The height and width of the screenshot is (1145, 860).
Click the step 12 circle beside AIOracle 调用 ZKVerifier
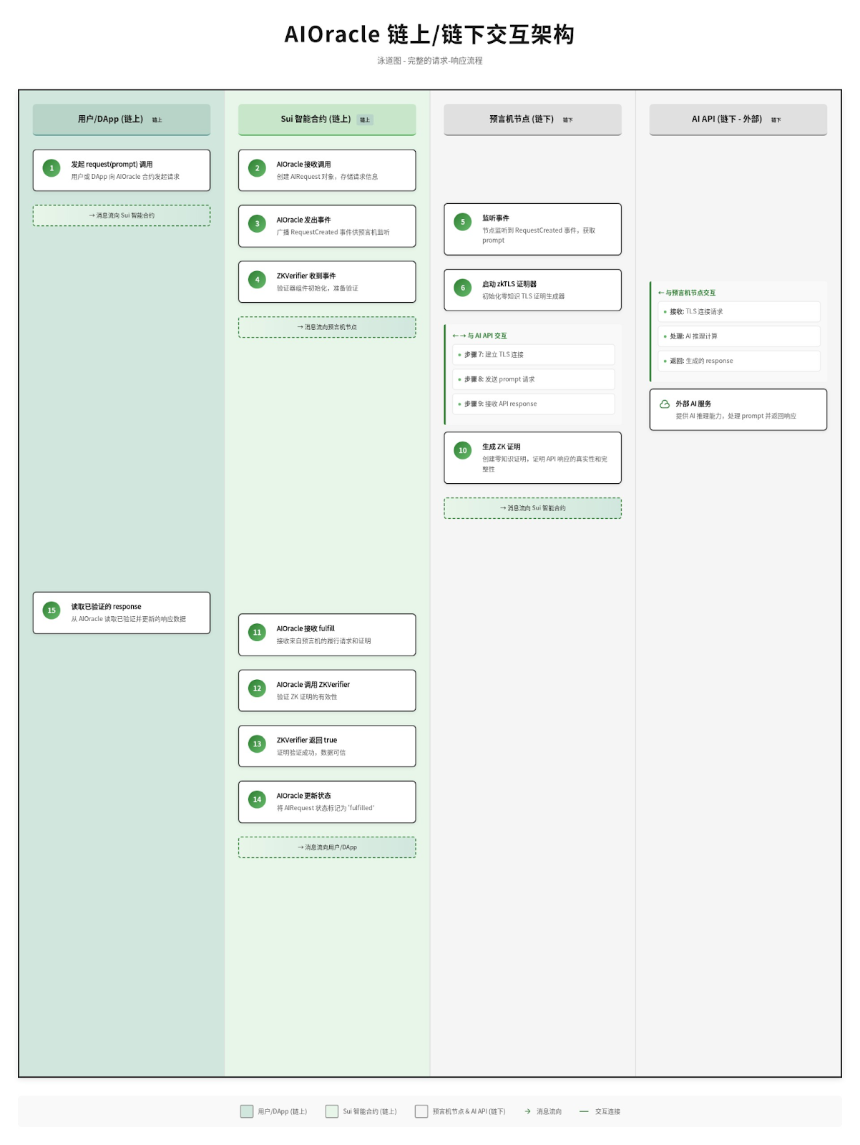257,689
